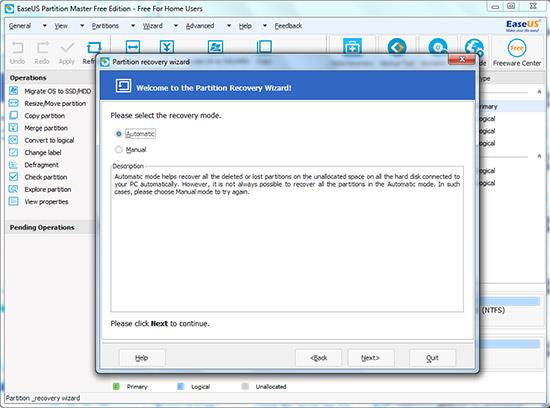550x408 pixels.
Task: Select the Manual recovery mode radio button
Action: [119, 149]
